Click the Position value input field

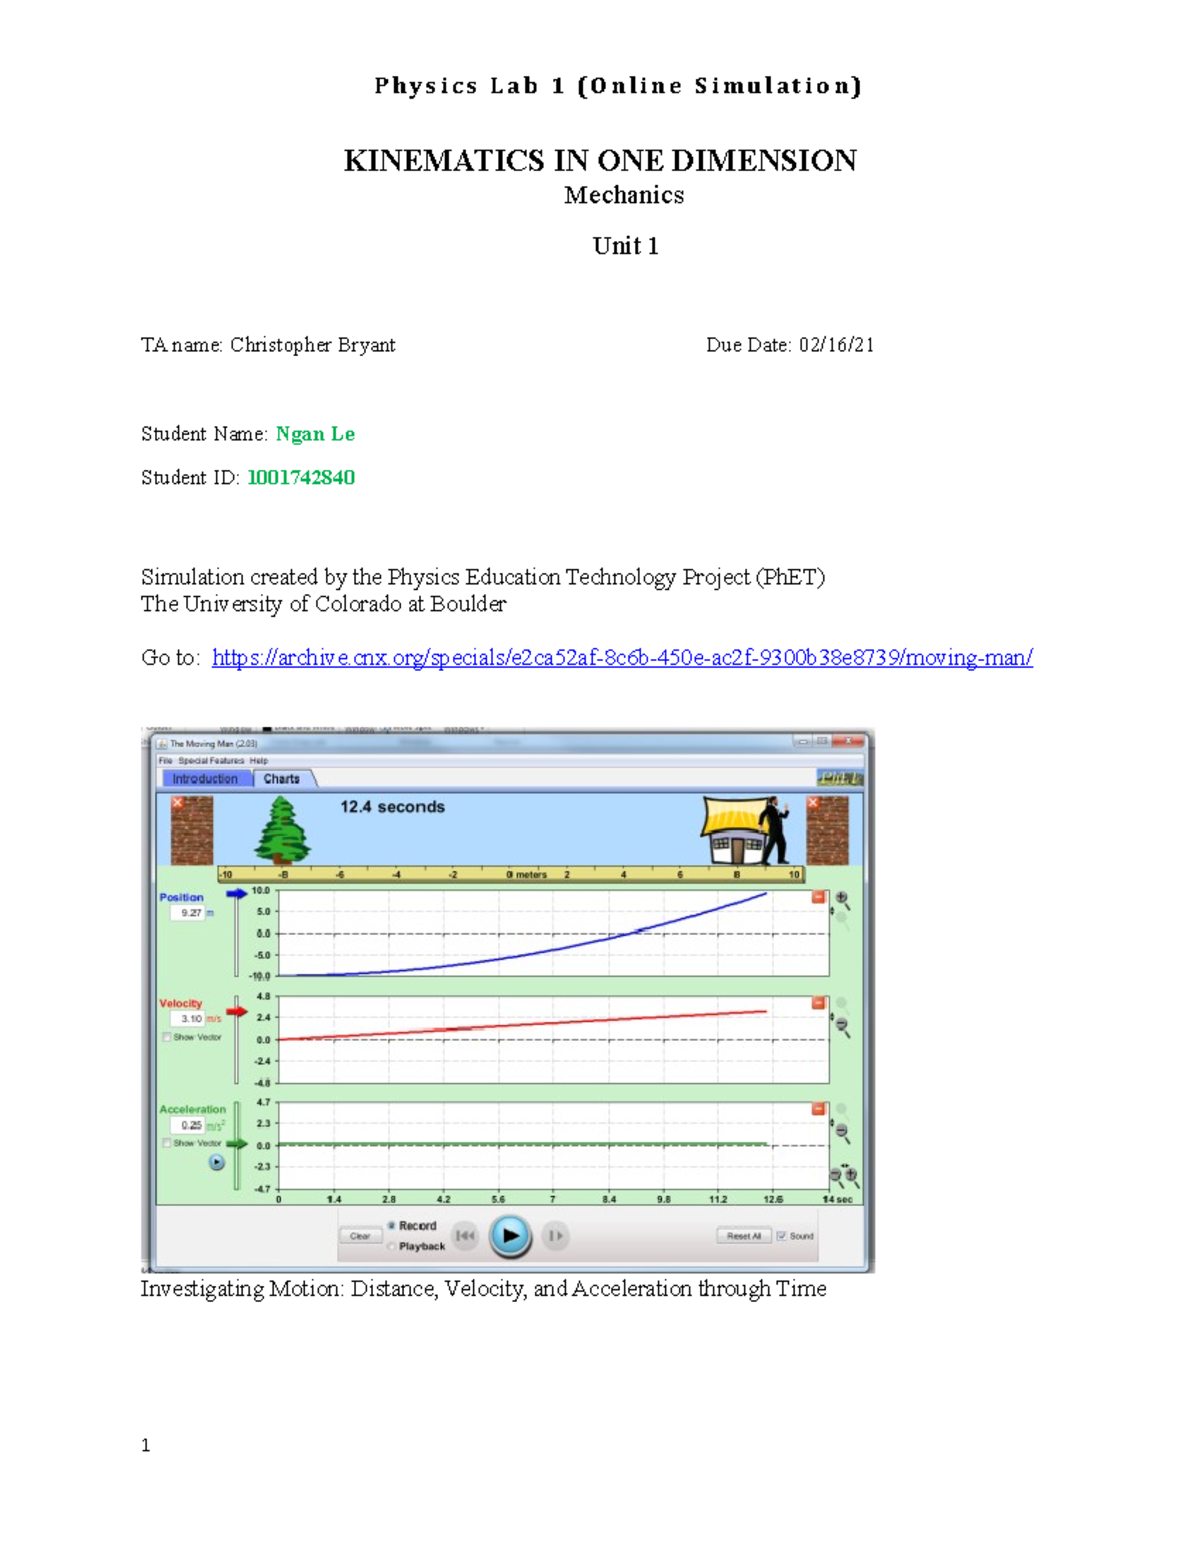pos(189,913)
